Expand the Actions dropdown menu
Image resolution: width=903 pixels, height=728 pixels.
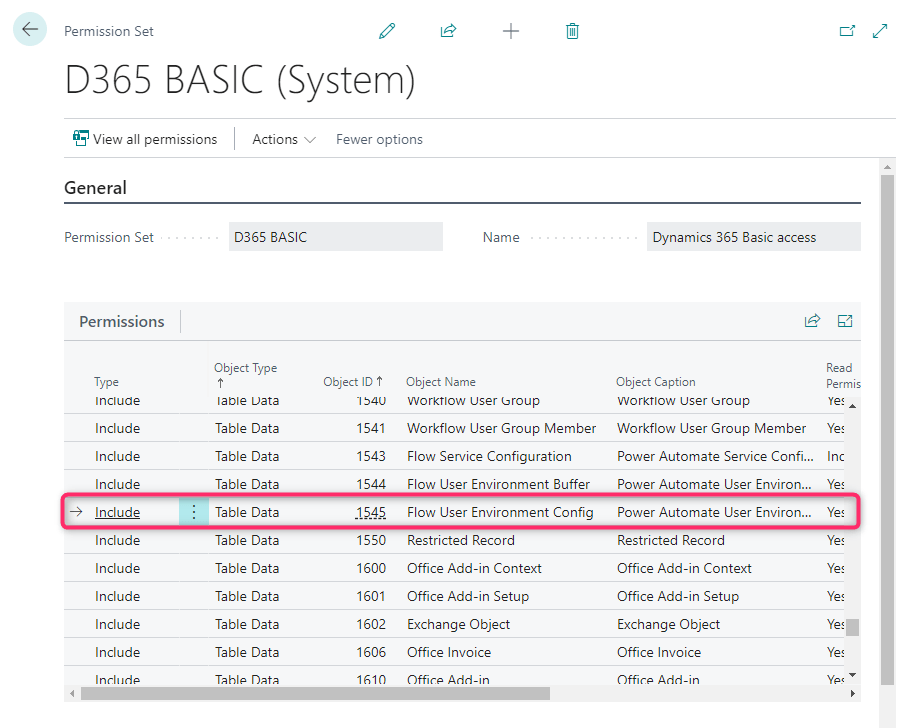[x=283, y=139]
